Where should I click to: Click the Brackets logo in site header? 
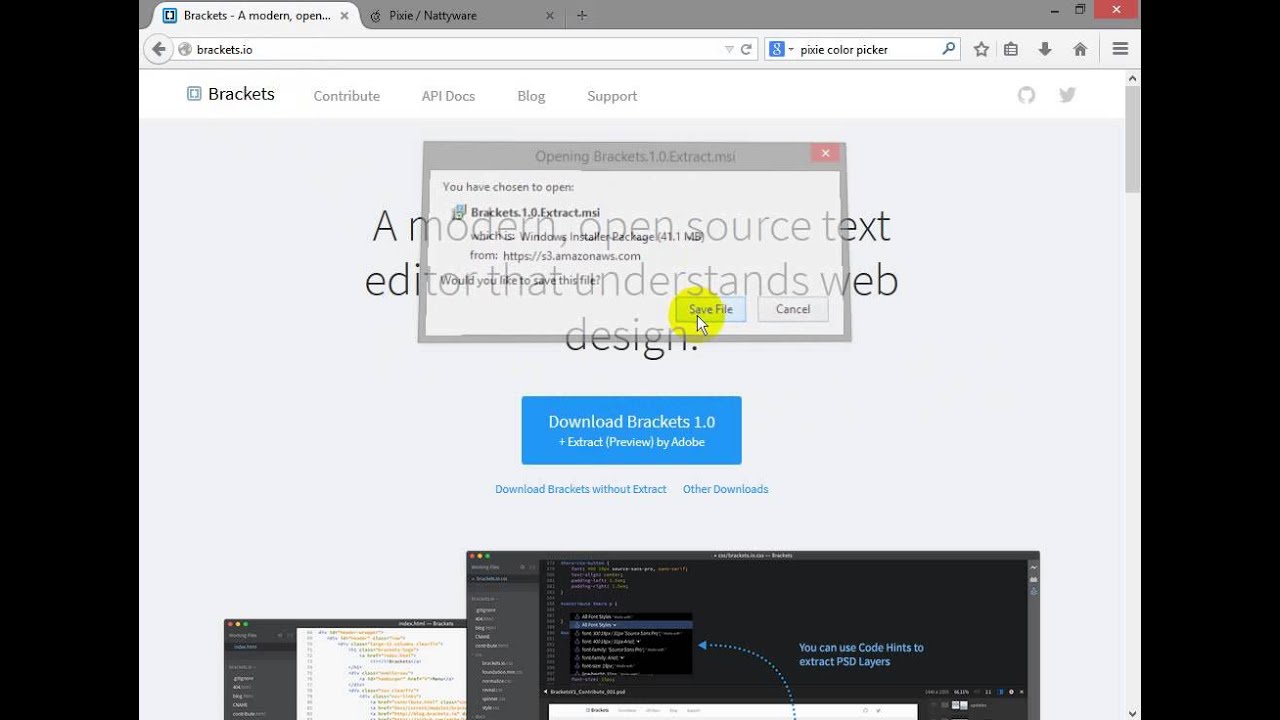(231, 94)
